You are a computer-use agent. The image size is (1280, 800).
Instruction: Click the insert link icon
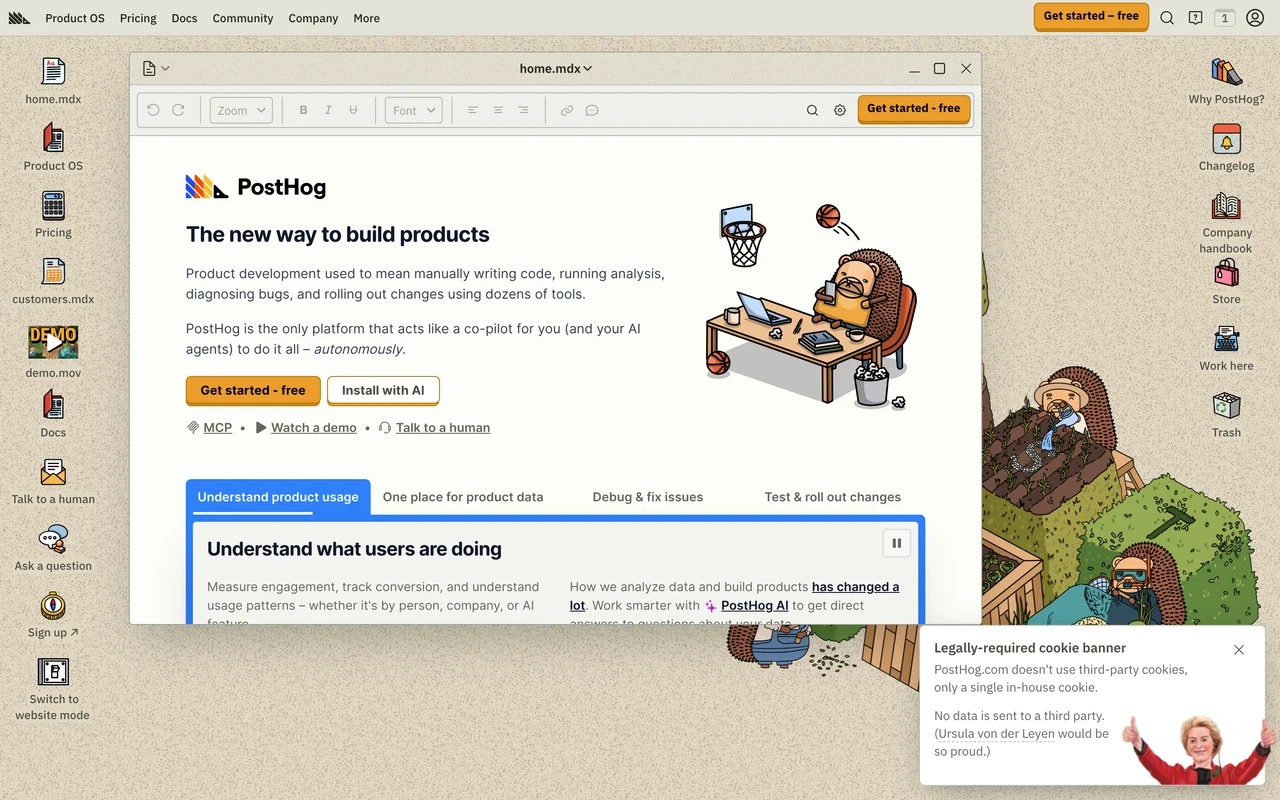[567, 110]
